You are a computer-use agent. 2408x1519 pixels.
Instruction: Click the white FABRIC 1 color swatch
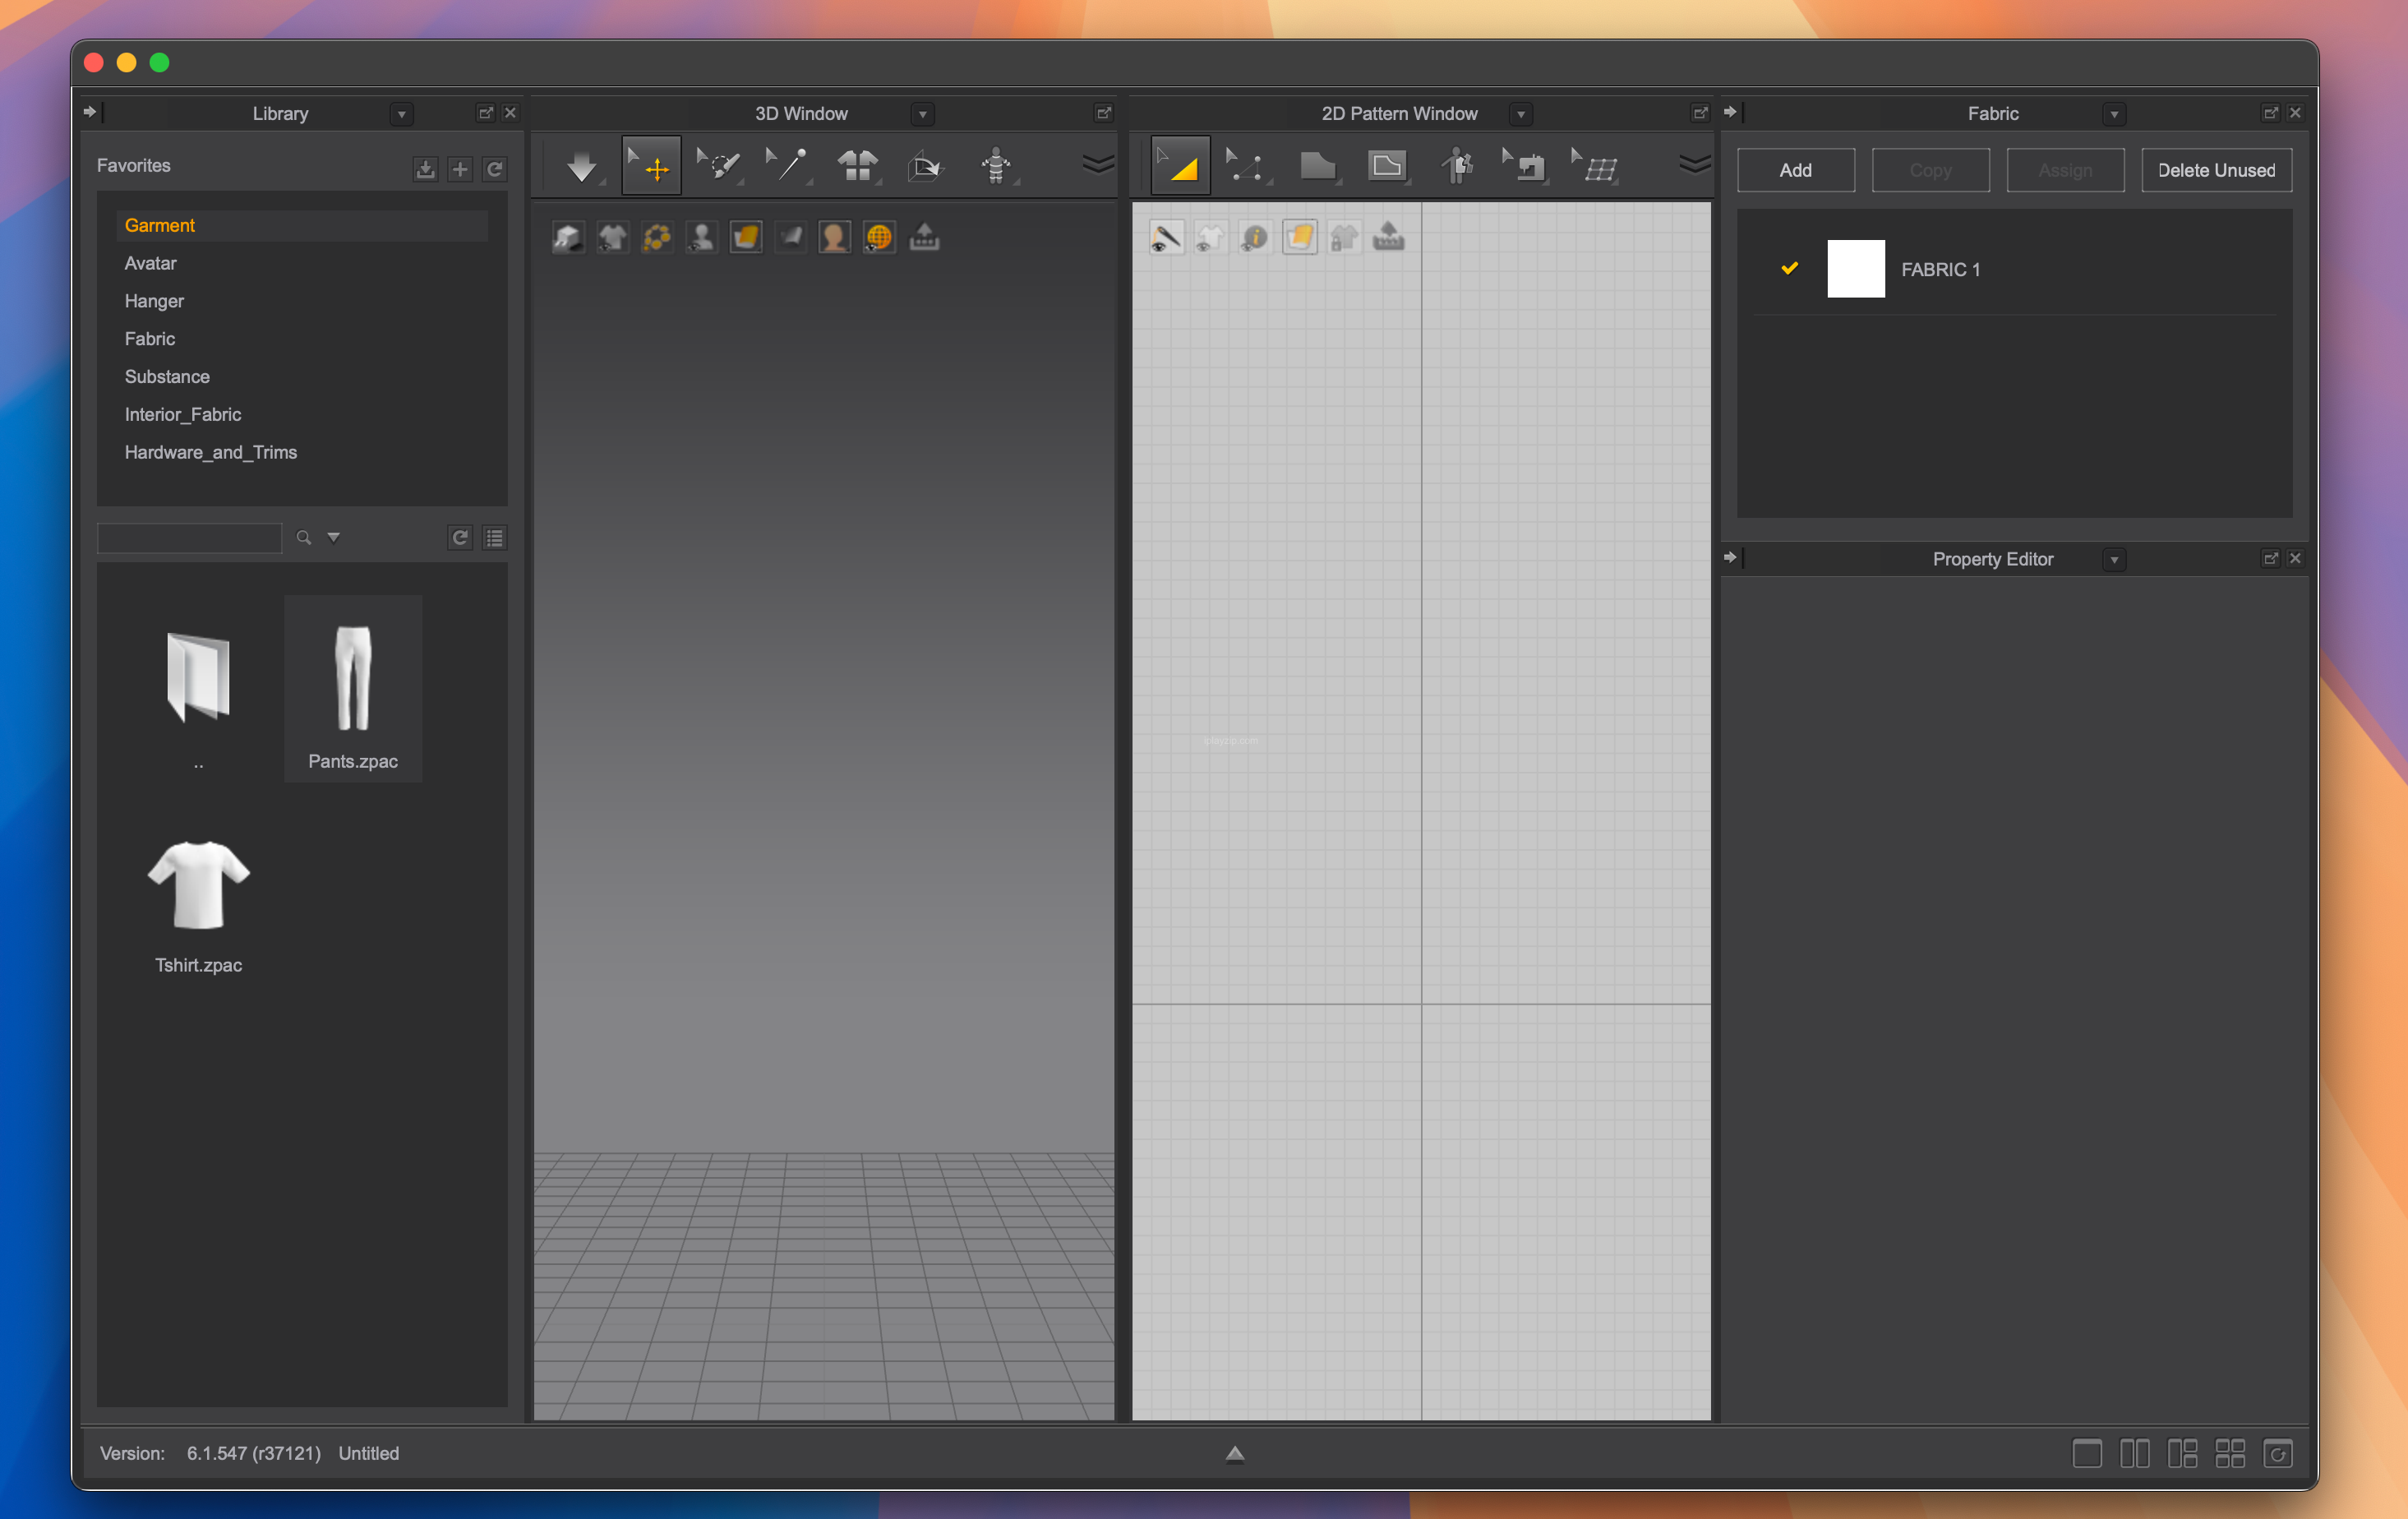[1856, 269]
